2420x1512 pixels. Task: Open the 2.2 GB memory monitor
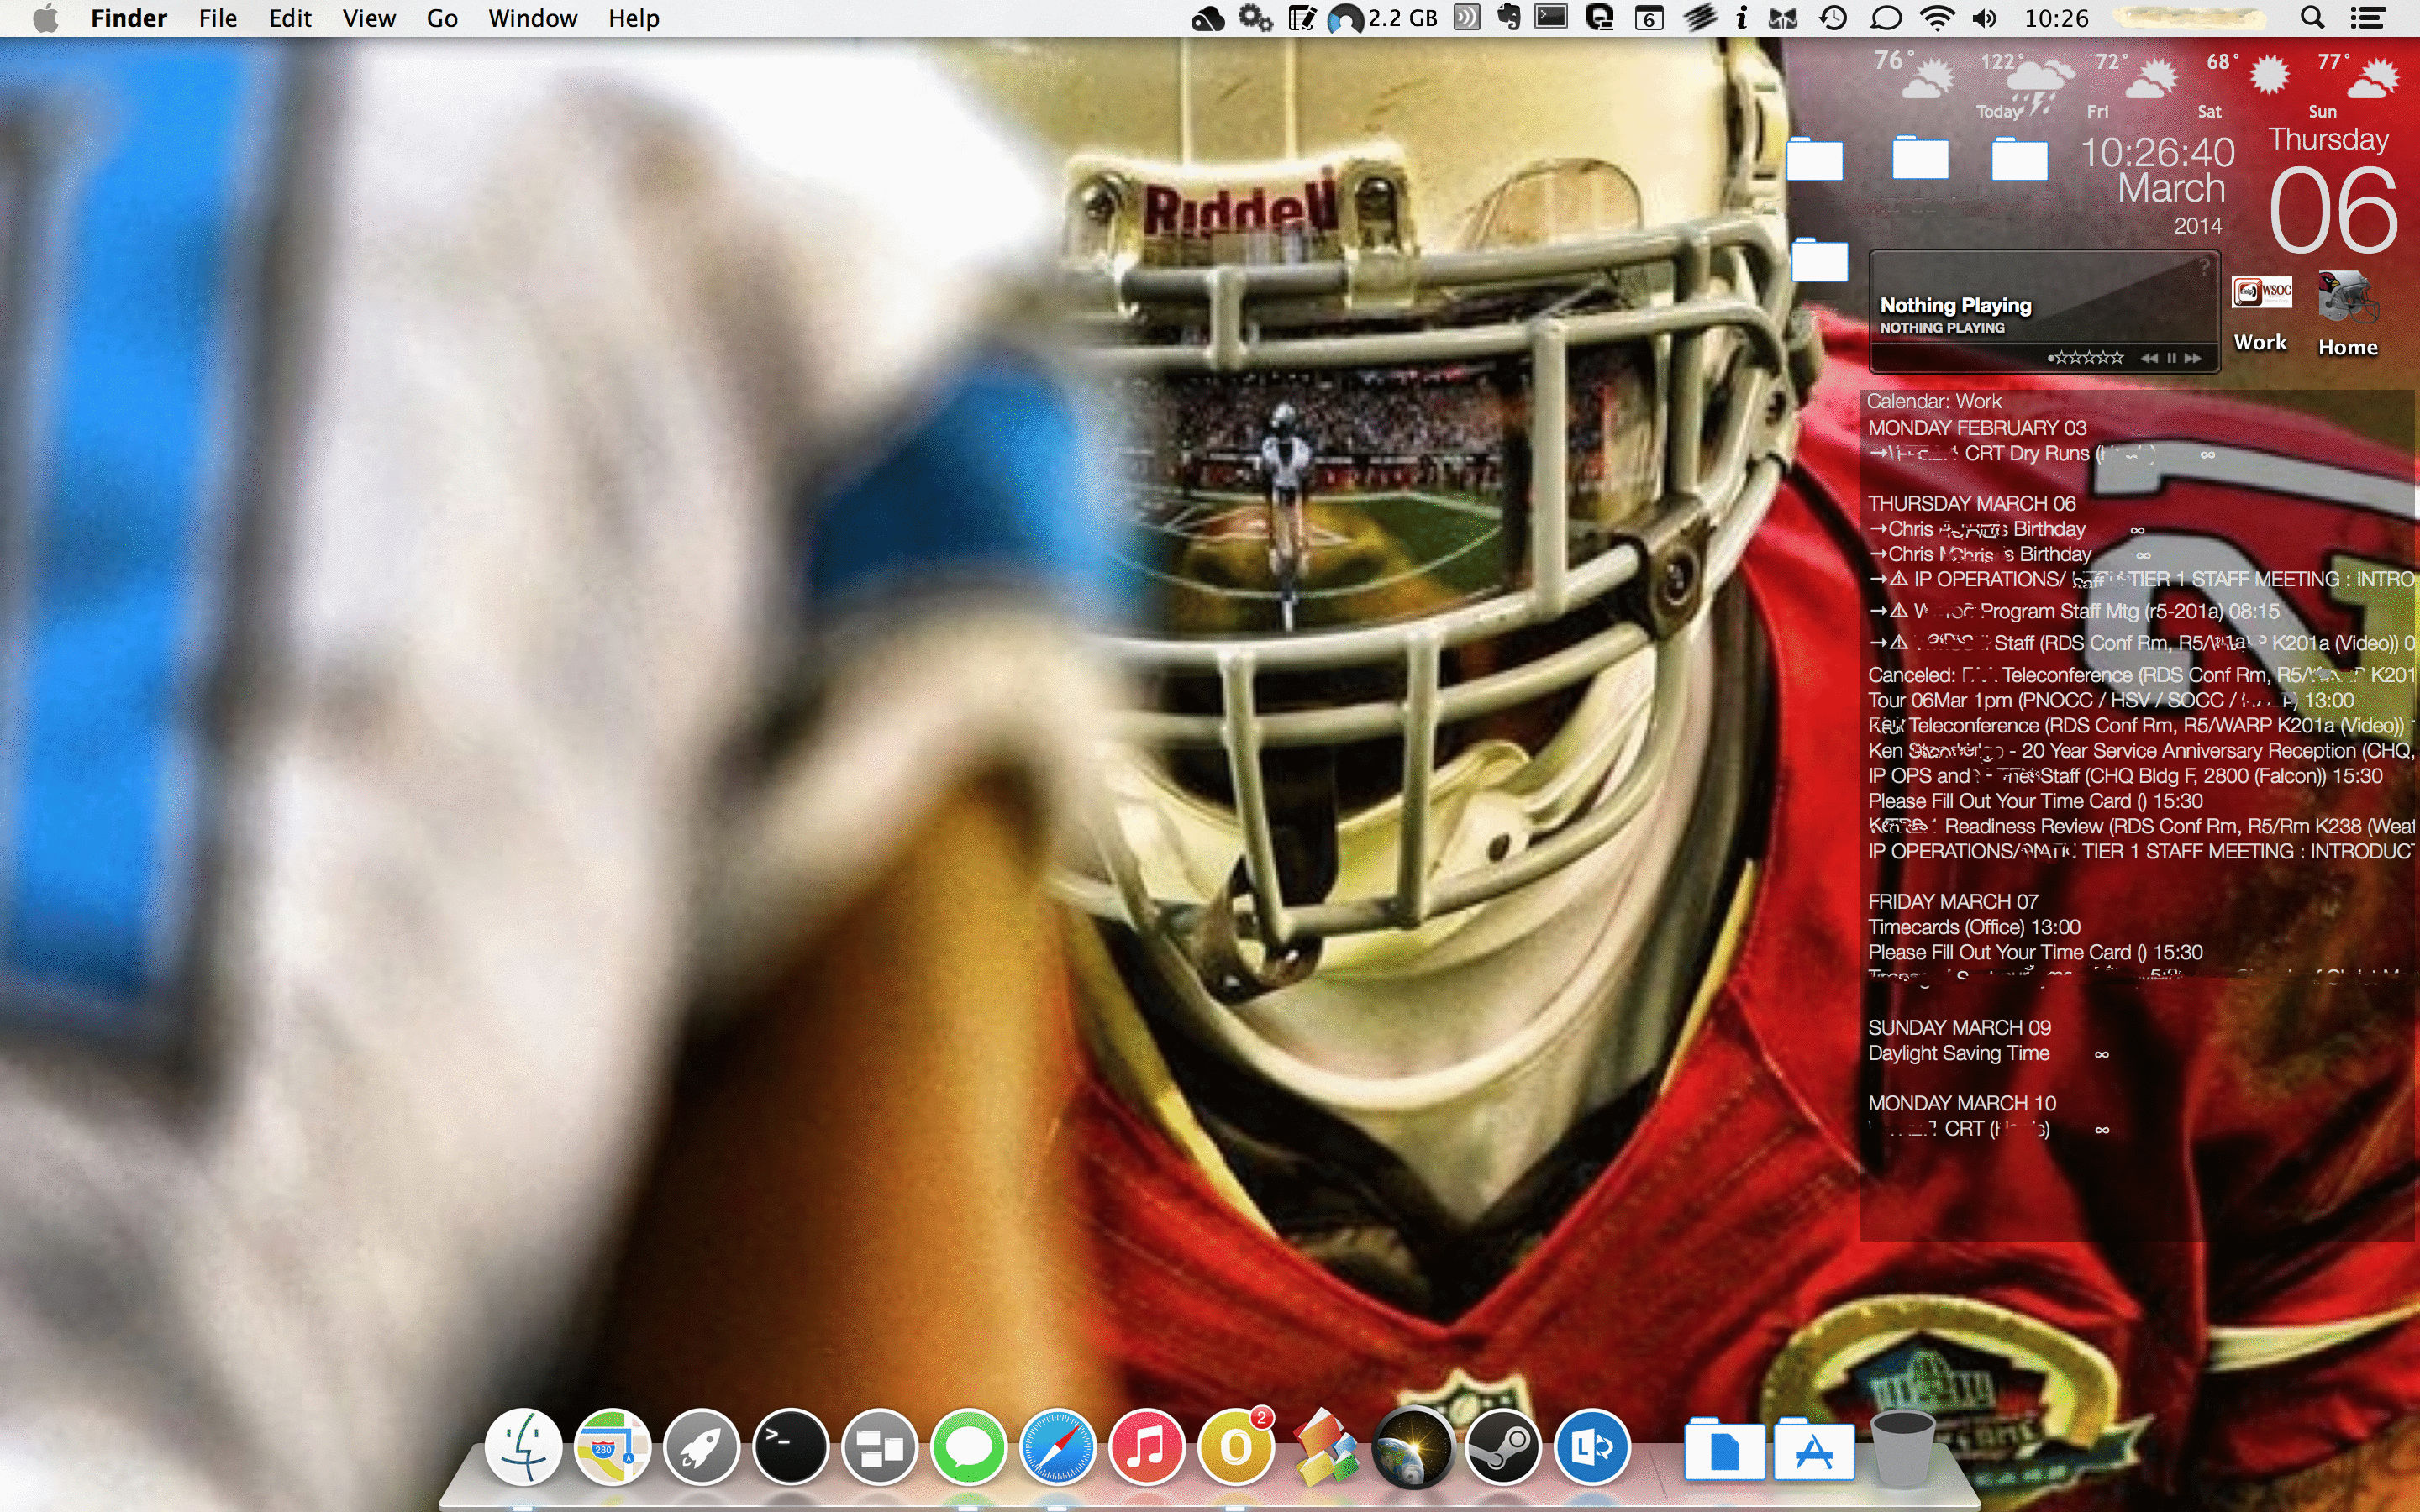tap(1383, 18)
